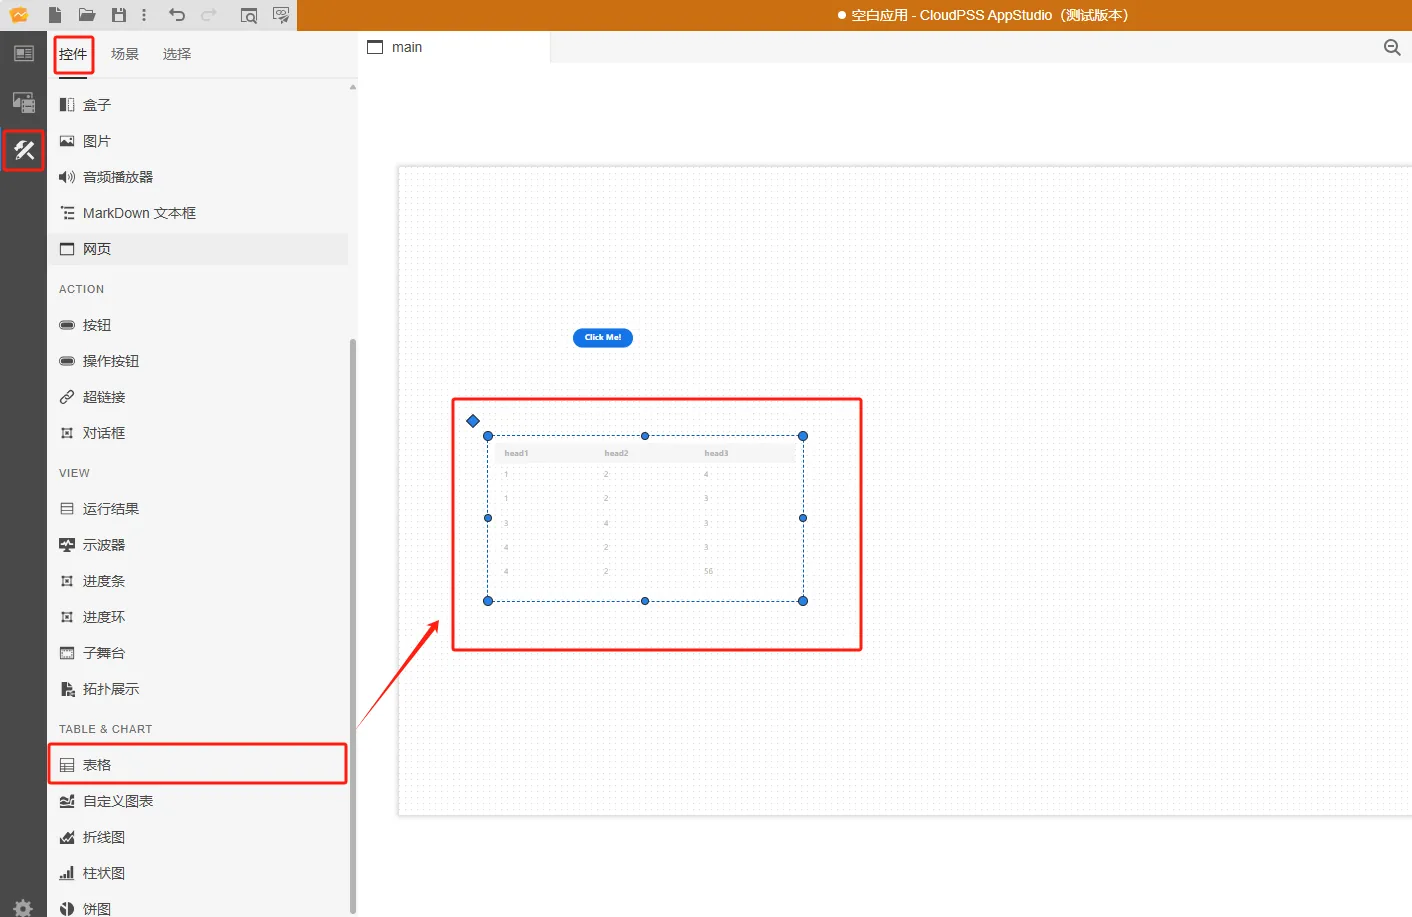Pick the 对话框 control
This screenshot has width=1412, height=917.
[x=198, y=433]
